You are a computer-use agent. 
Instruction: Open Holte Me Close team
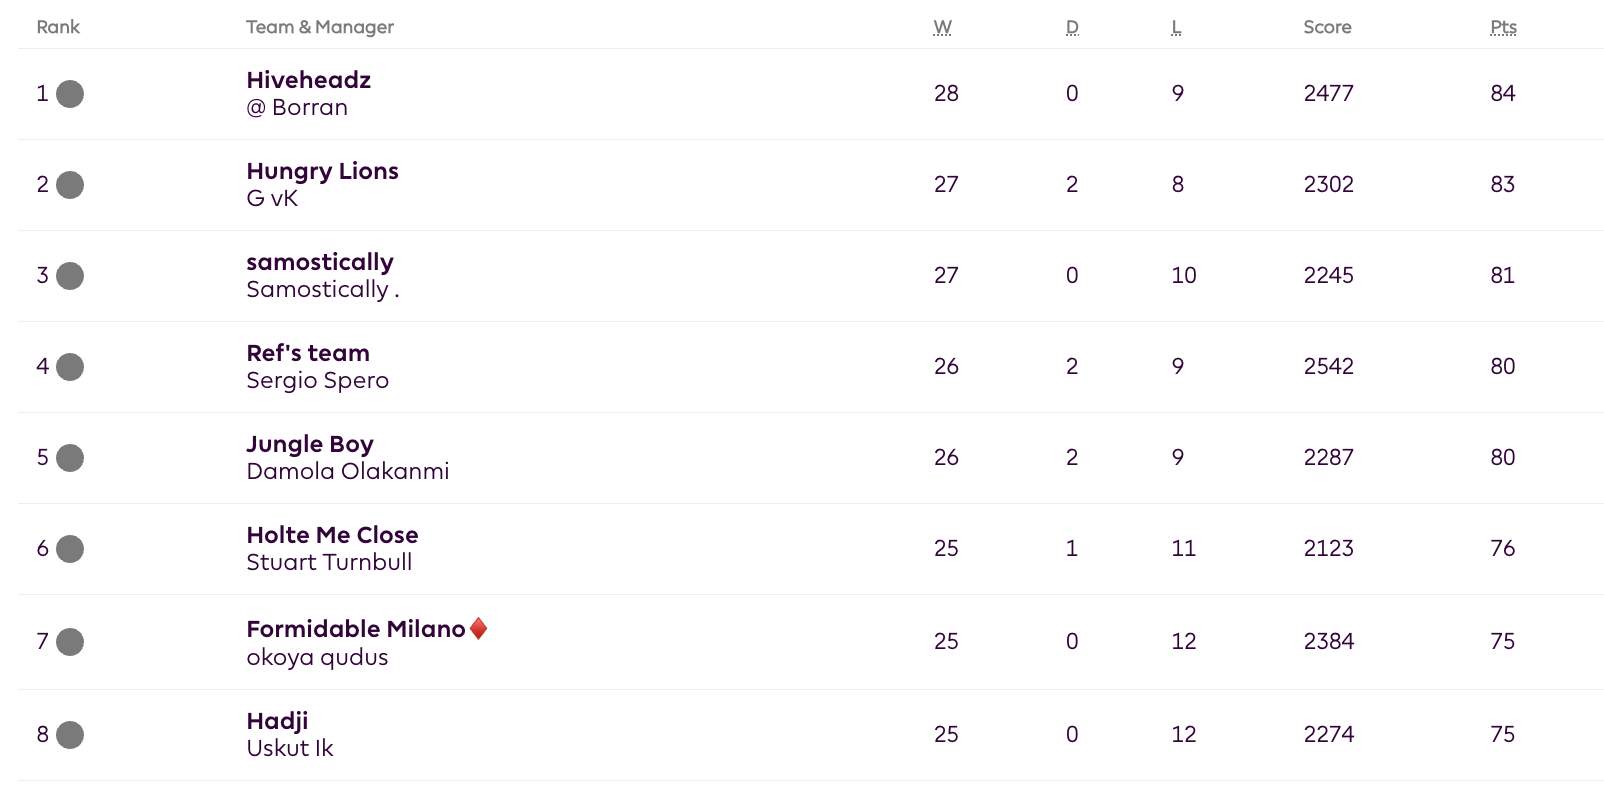[x=332, y=535]
